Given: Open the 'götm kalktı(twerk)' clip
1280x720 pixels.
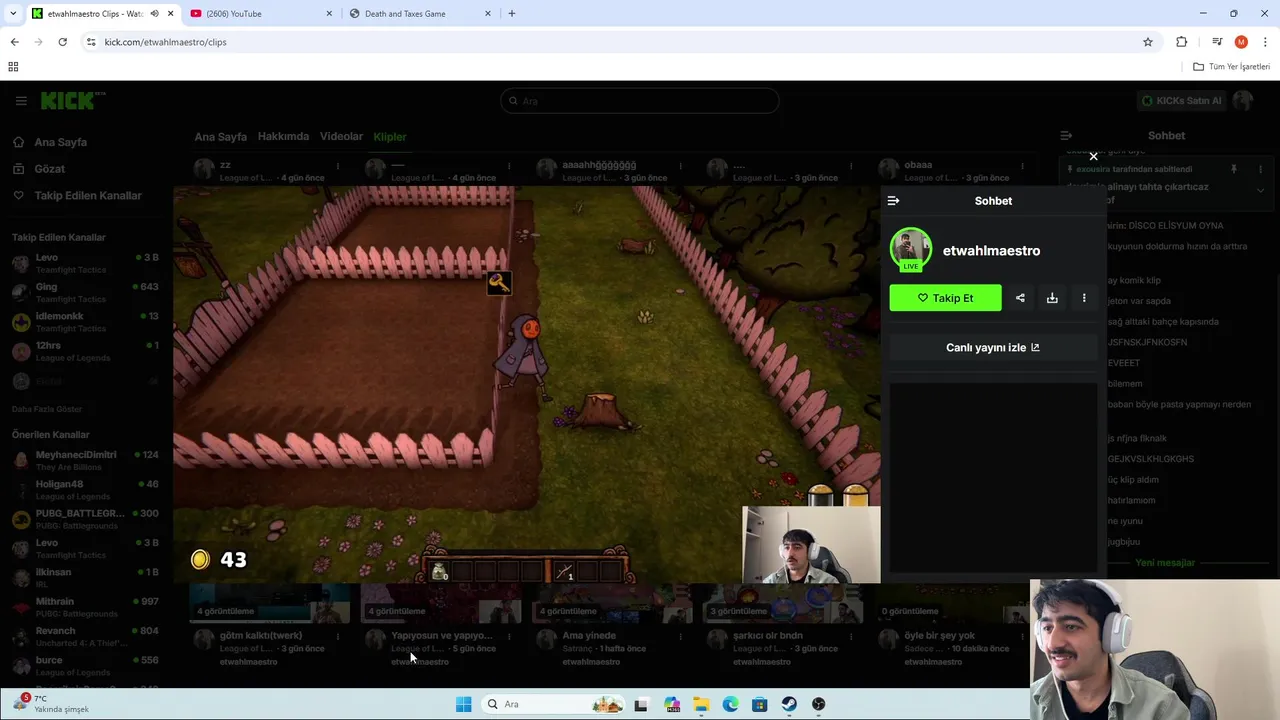Looking at the screenshot, I should pyautogui.click(x=260, y=635).
